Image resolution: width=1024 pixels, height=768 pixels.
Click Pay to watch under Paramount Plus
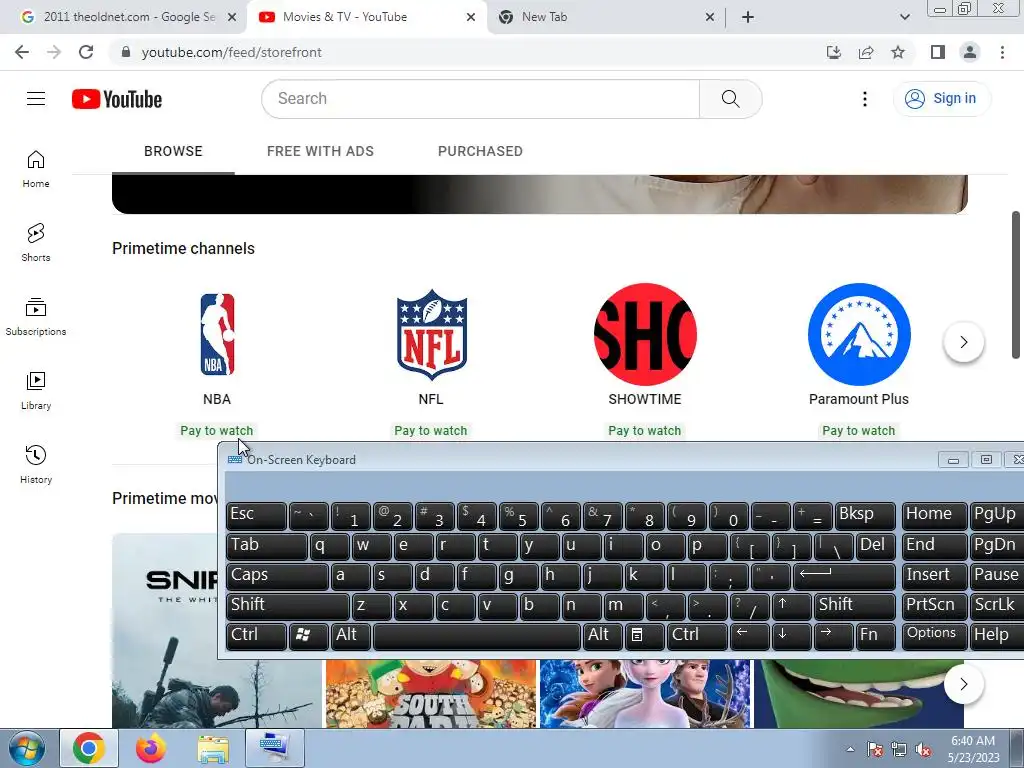(x=859, y=431)
